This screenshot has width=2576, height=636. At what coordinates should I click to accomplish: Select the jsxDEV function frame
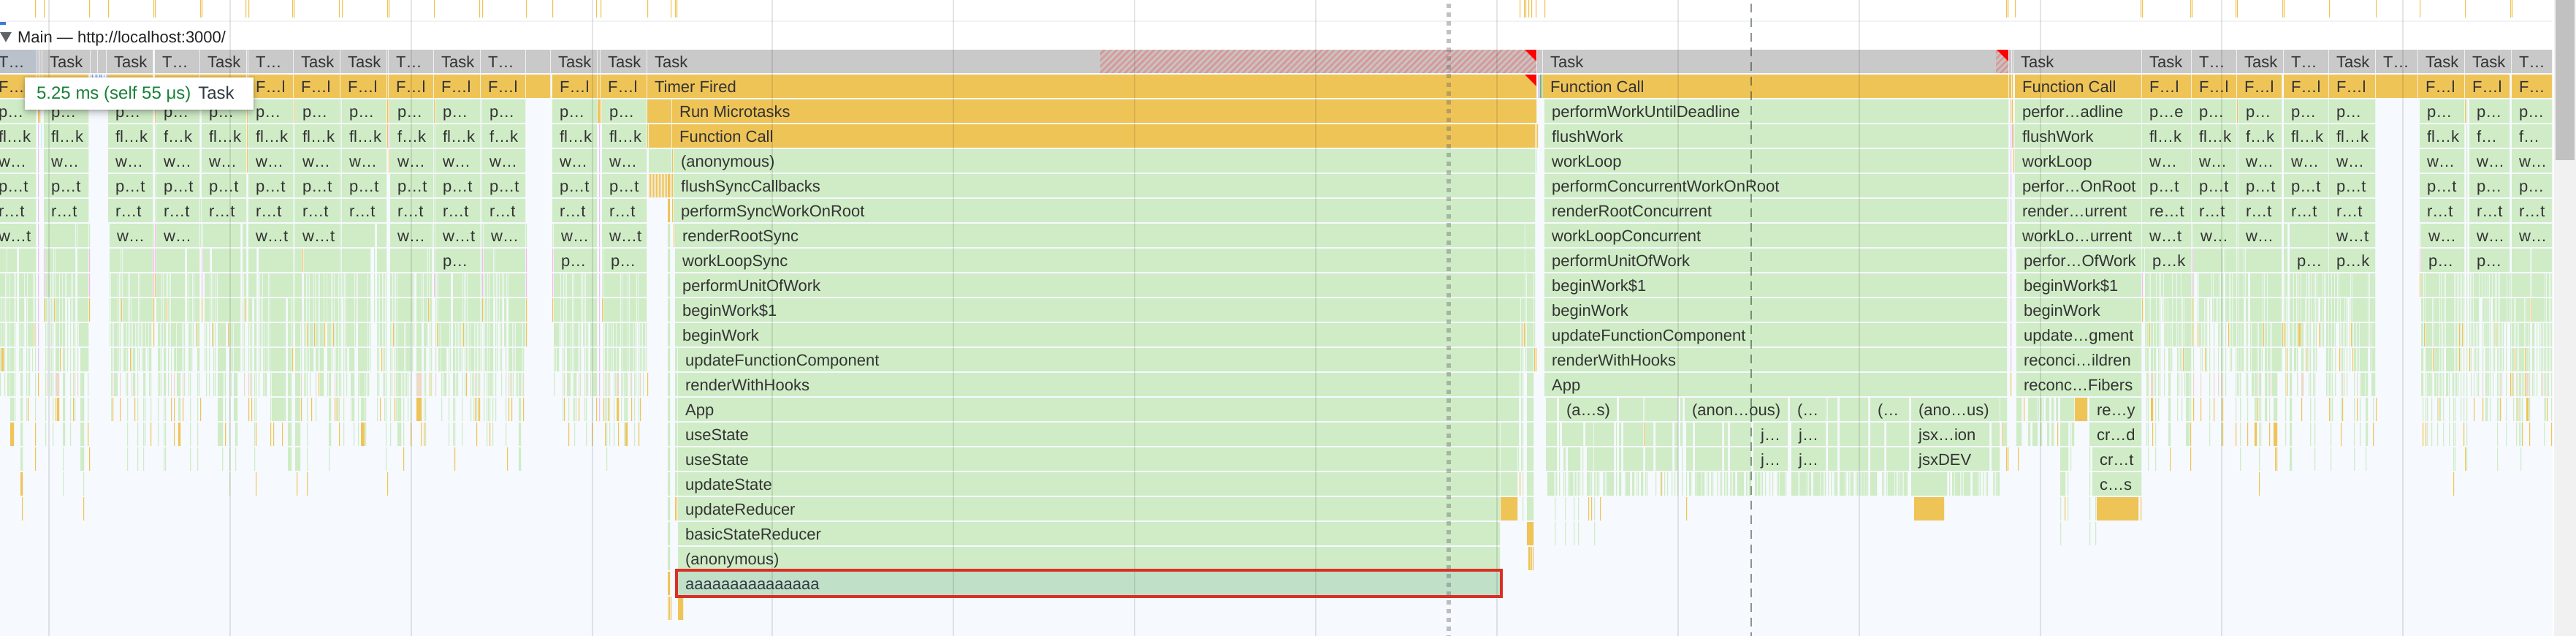click(1944, 460)
